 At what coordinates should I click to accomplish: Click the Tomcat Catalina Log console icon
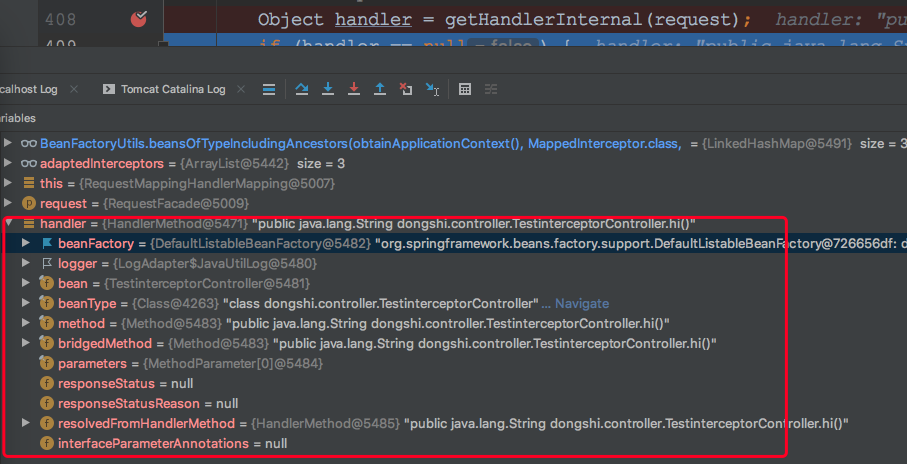click(x=108, y=89)
